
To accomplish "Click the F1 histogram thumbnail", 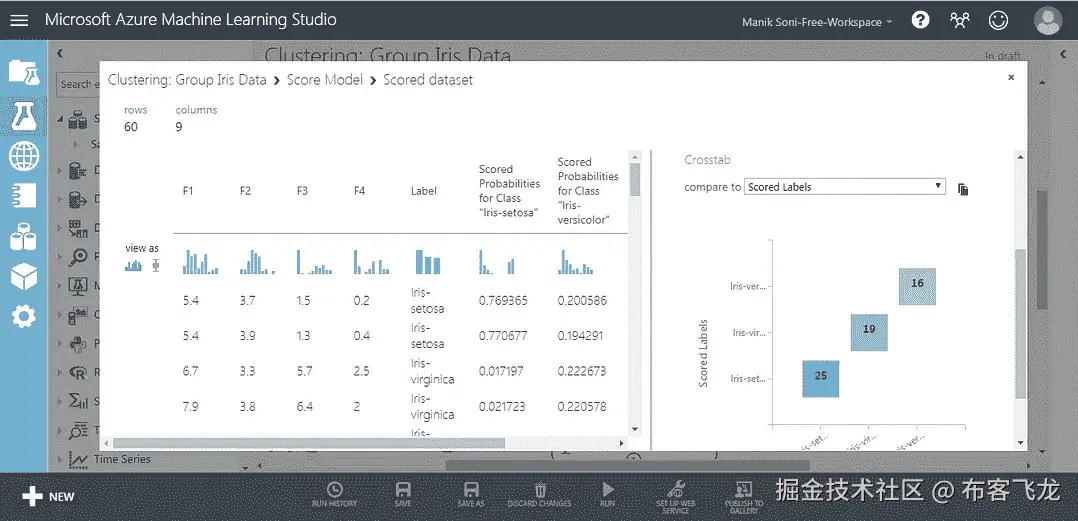I will (x=200, y=262).
